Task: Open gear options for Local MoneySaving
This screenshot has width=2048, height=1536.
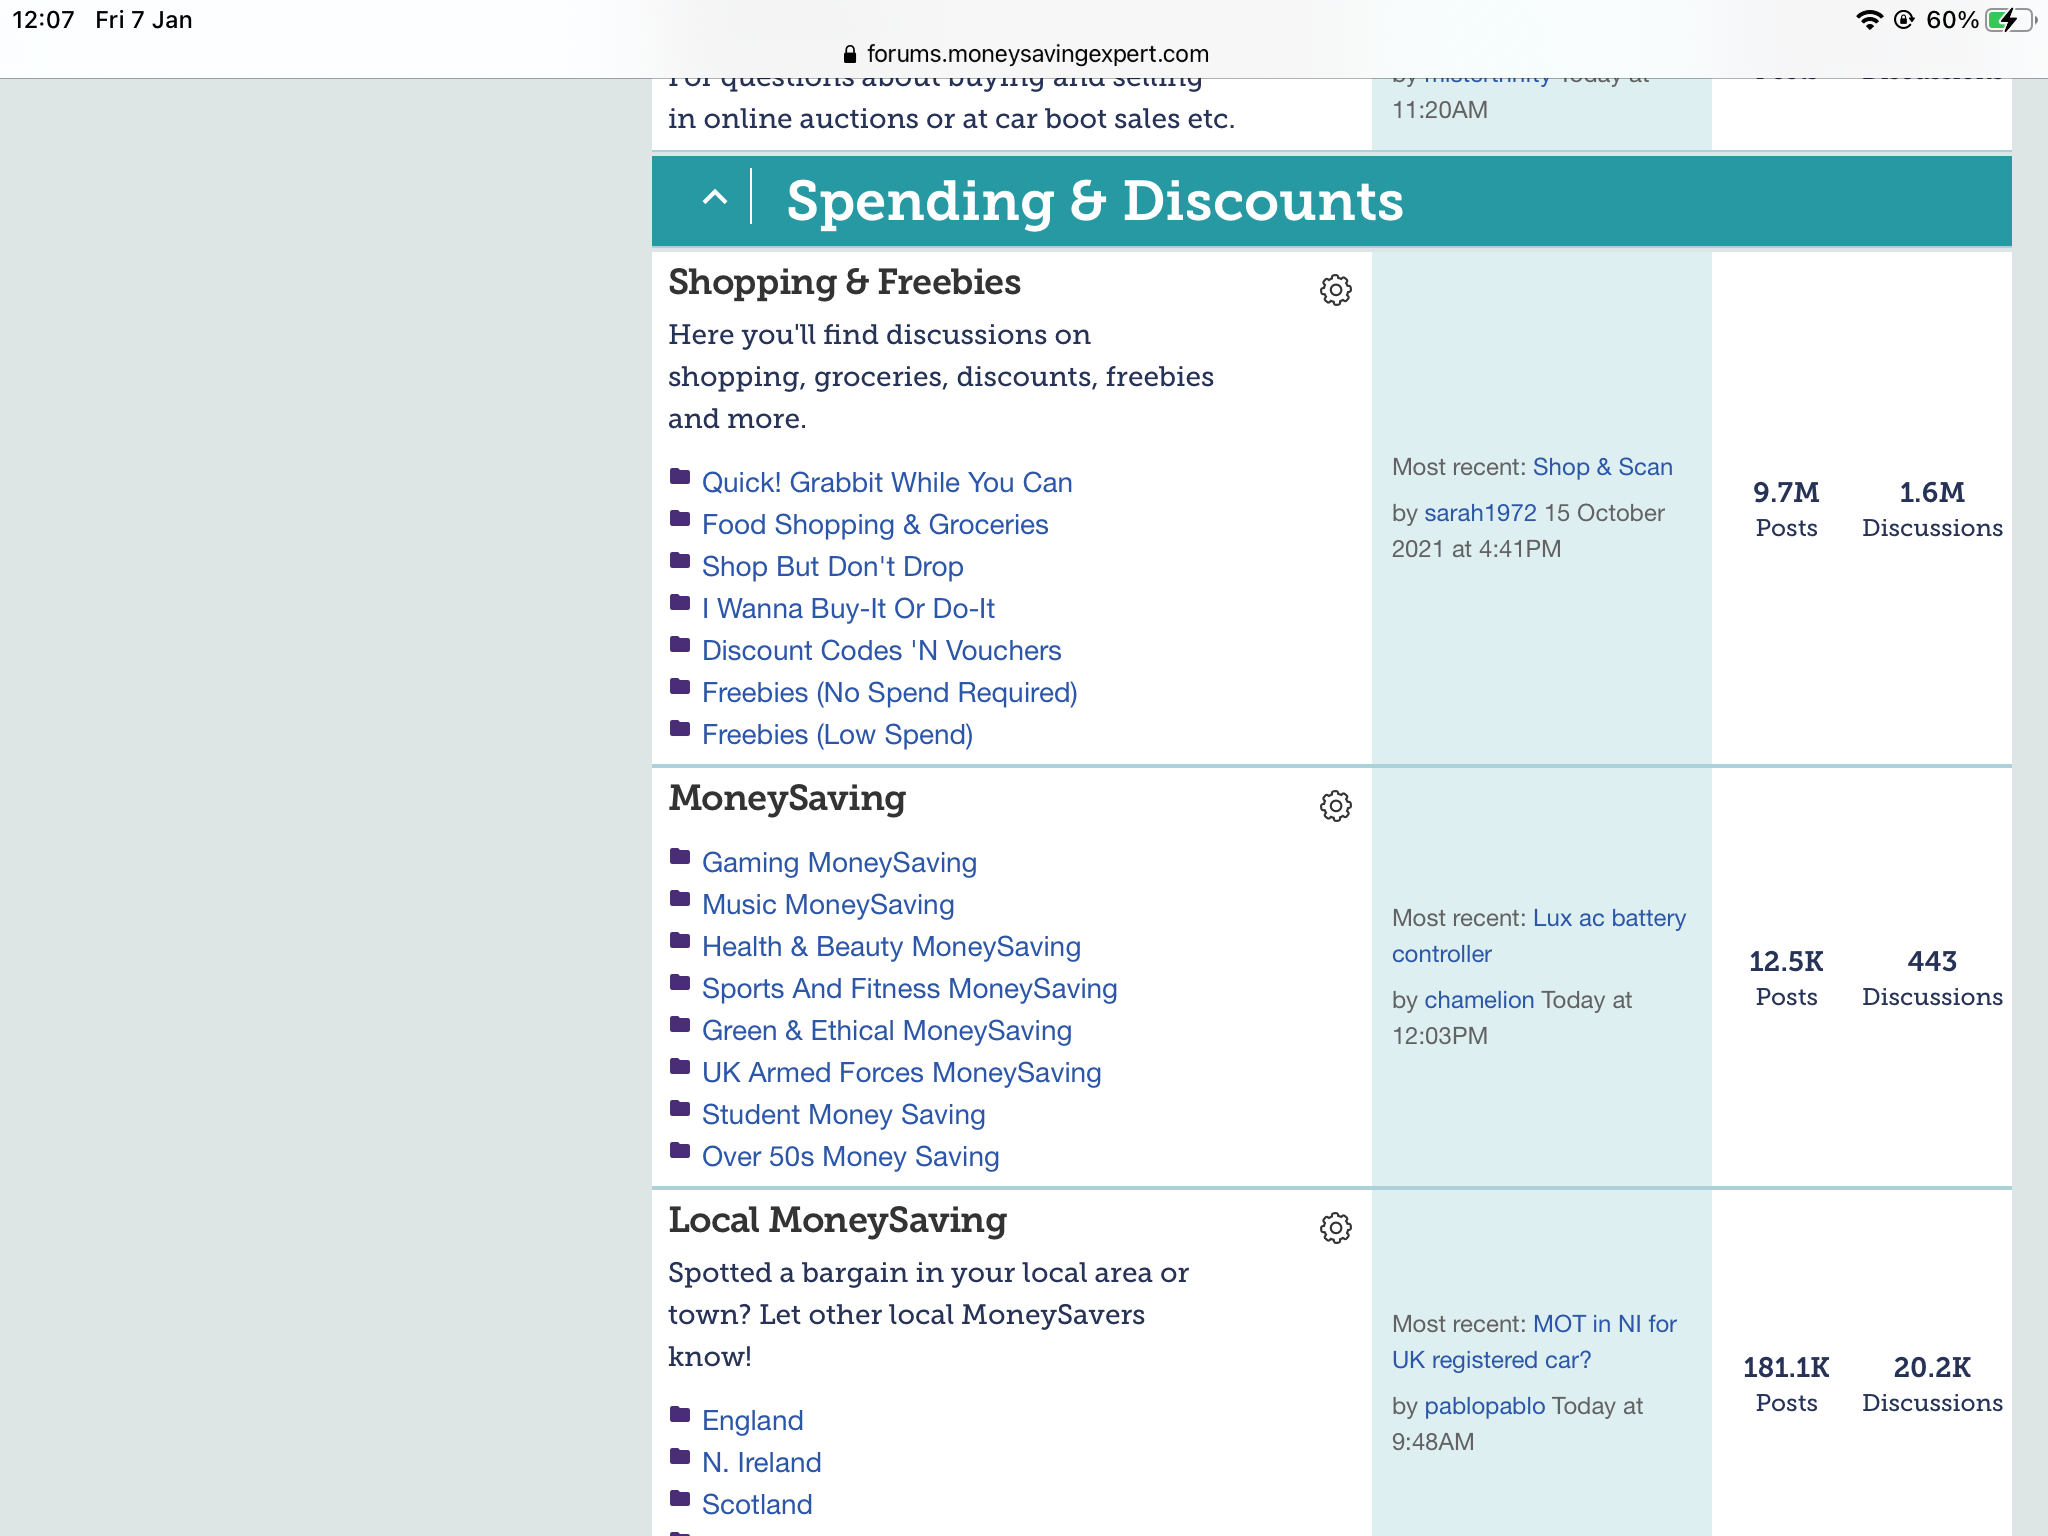Action: click(1335, 1228)
